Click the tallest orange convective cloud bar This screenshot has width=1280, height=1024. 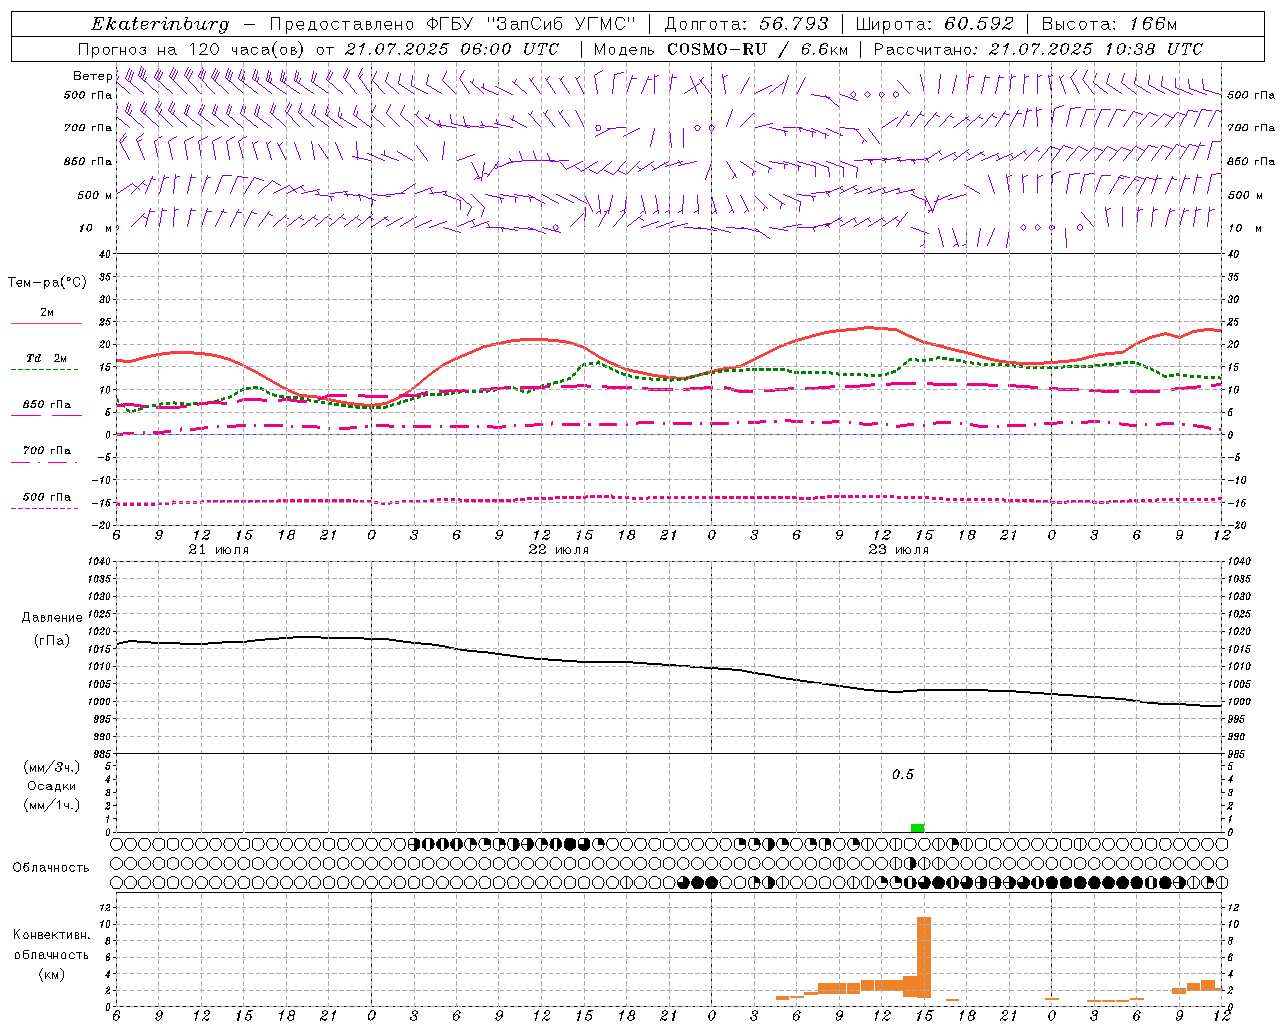[924, 957]
